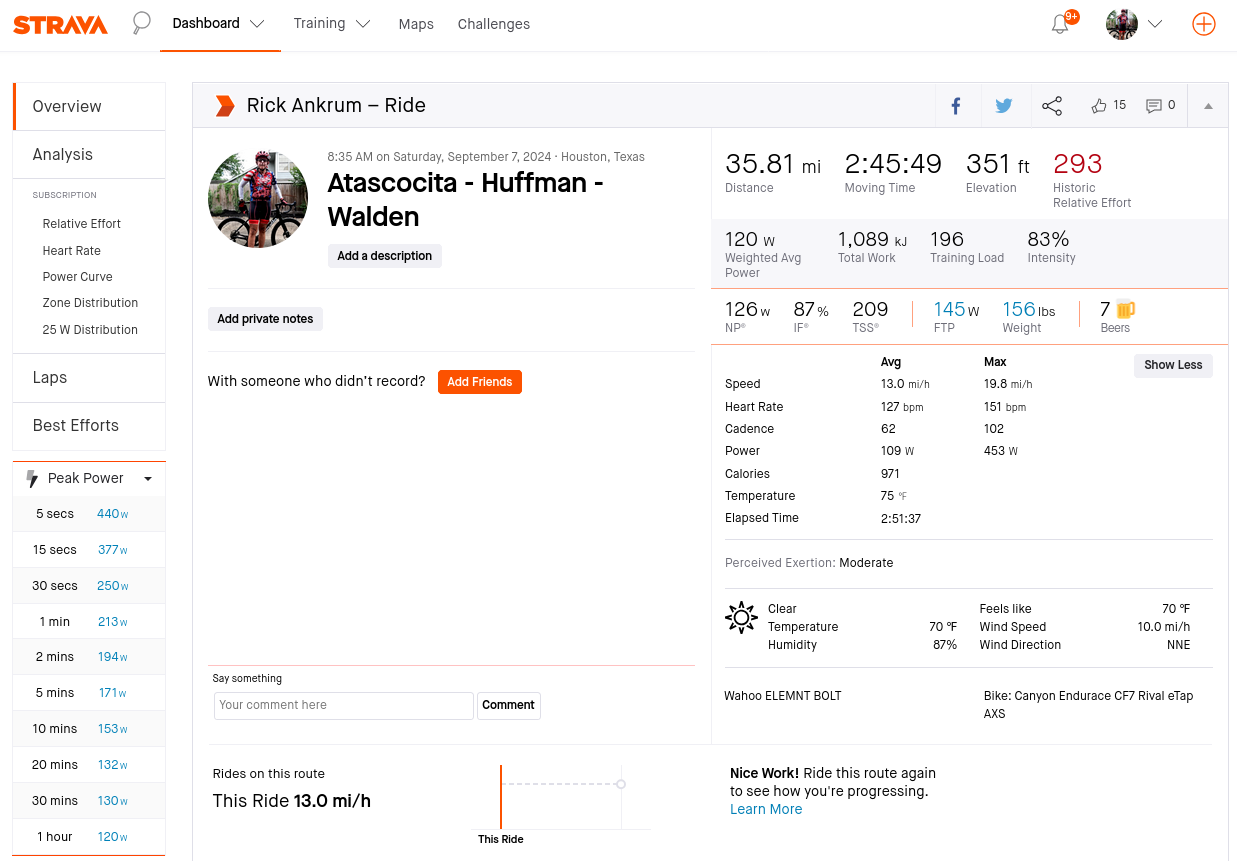The height and width of the screenshot is (861, 1237).
Task: Open the Laps sidebar tab
Action: click(x=89, y=377)
